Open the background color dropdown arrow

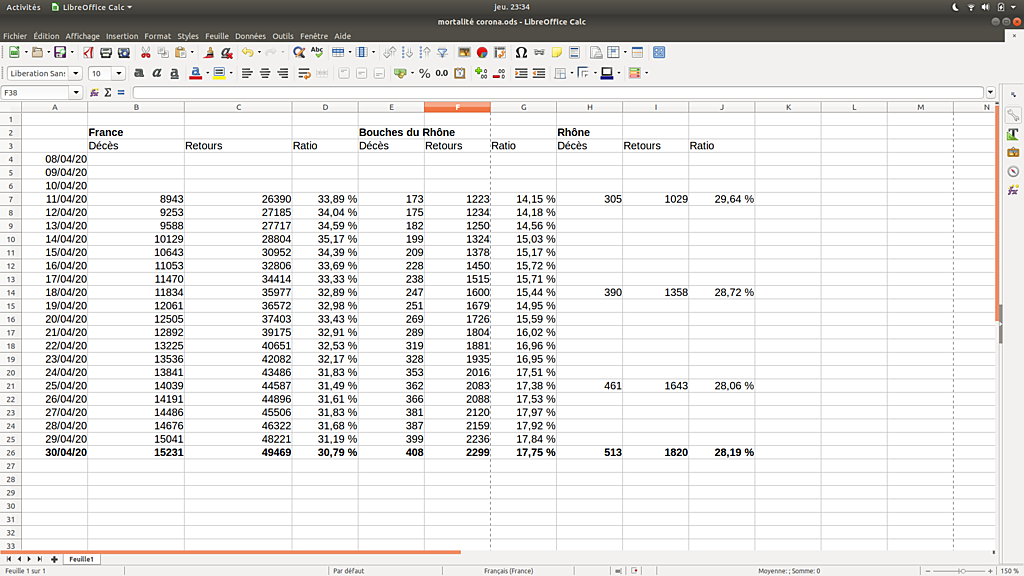click(x=231, y=73)
